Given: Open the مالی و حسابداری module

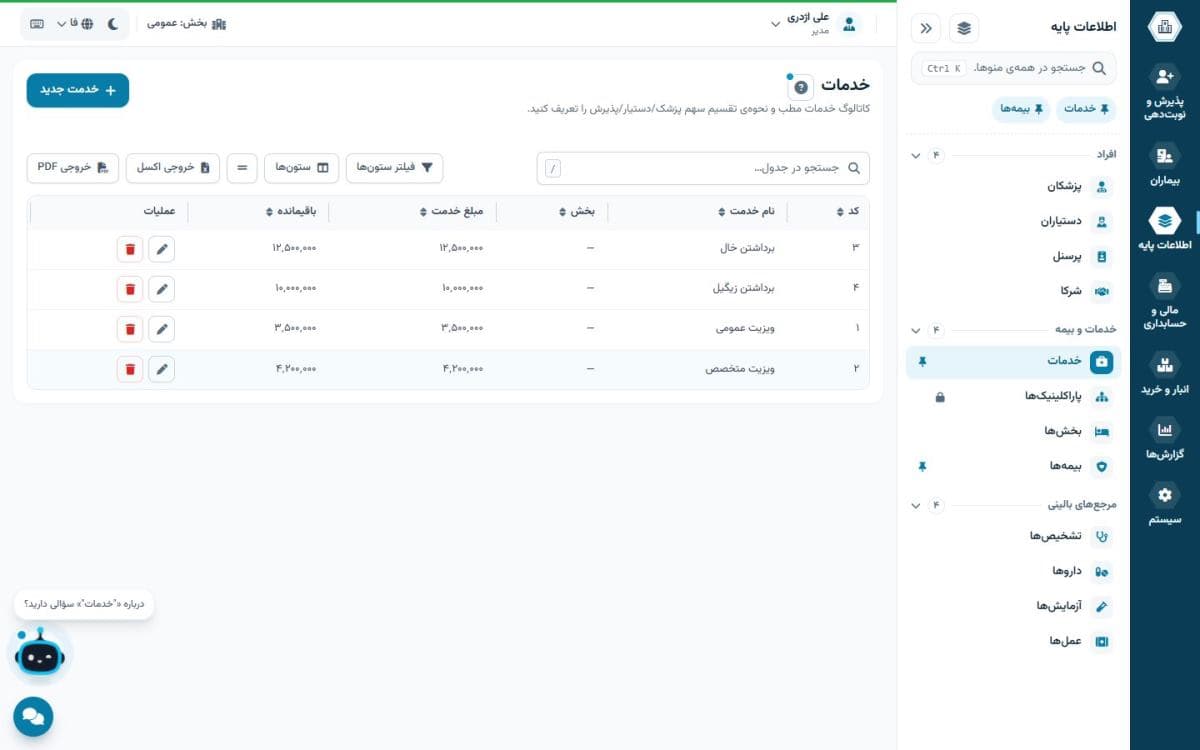Looking at the screenshot, I should point(1164,301).
